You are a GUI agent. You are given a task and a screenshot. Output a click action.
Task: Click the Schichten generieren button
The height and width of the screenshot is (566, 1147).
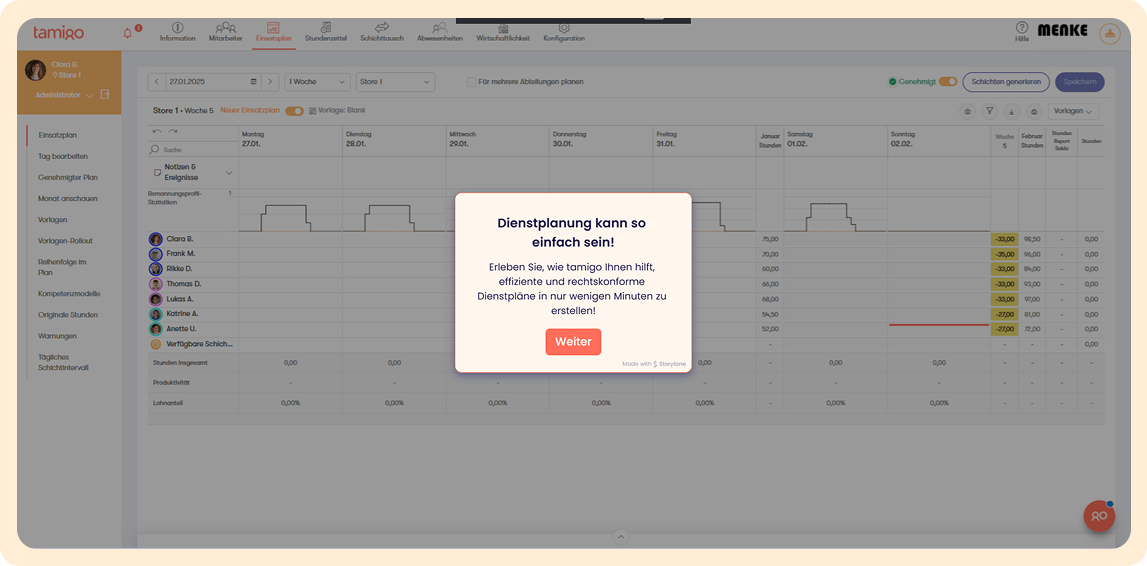(1005, 82)
